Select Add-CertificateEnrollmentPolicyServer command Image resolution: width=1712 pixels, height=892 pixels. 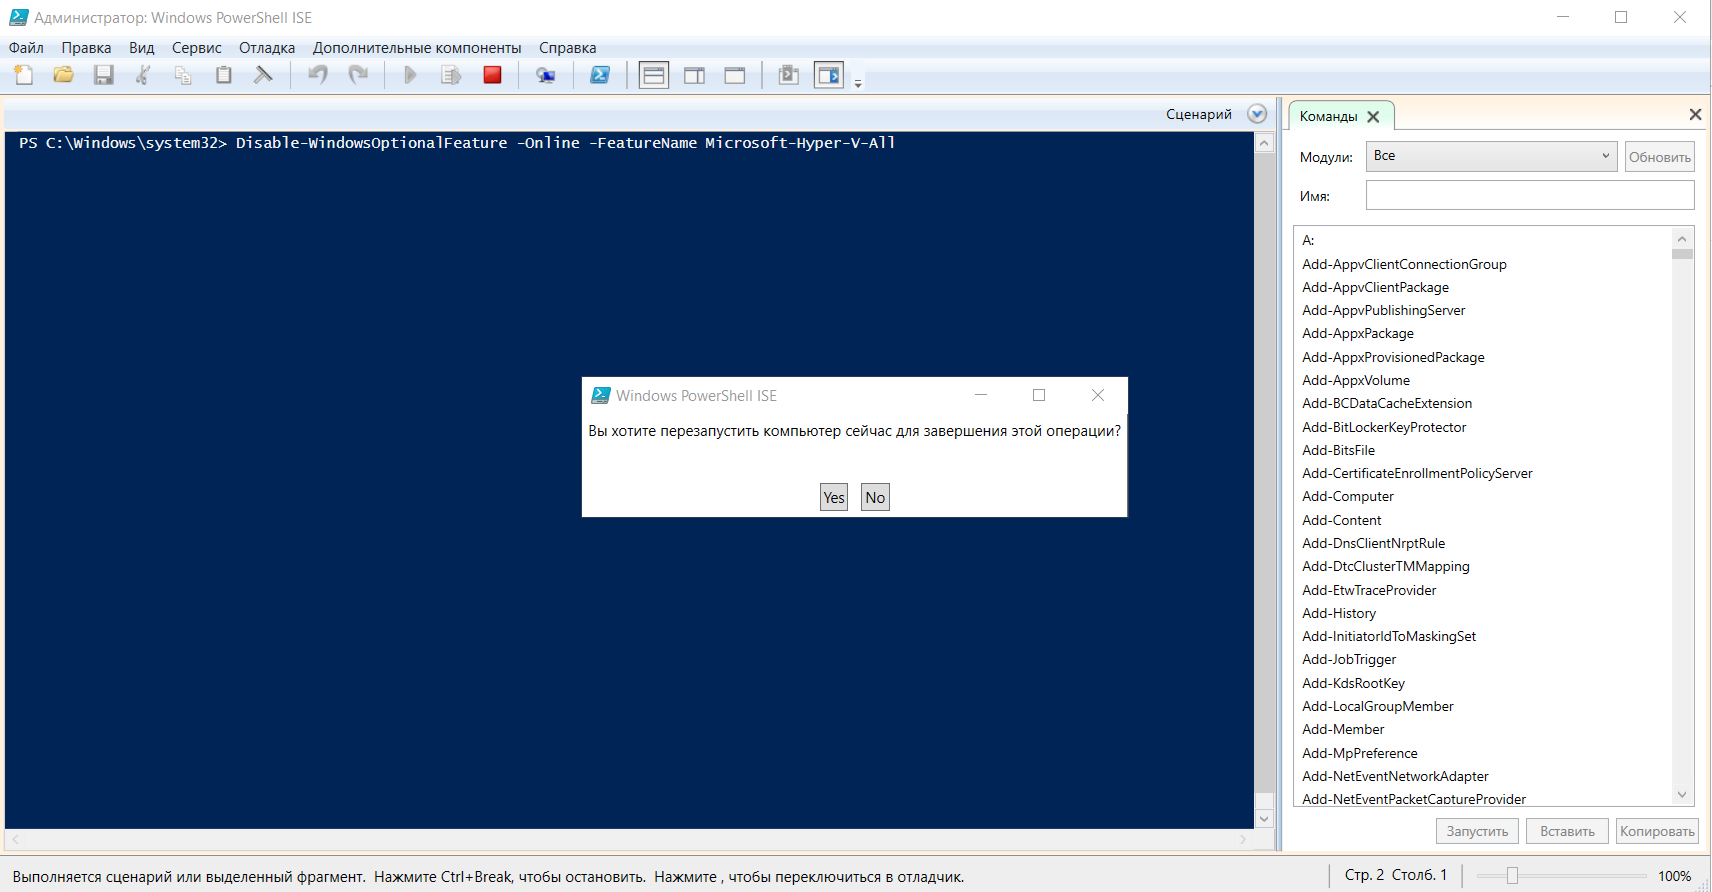pos(1417,473)
